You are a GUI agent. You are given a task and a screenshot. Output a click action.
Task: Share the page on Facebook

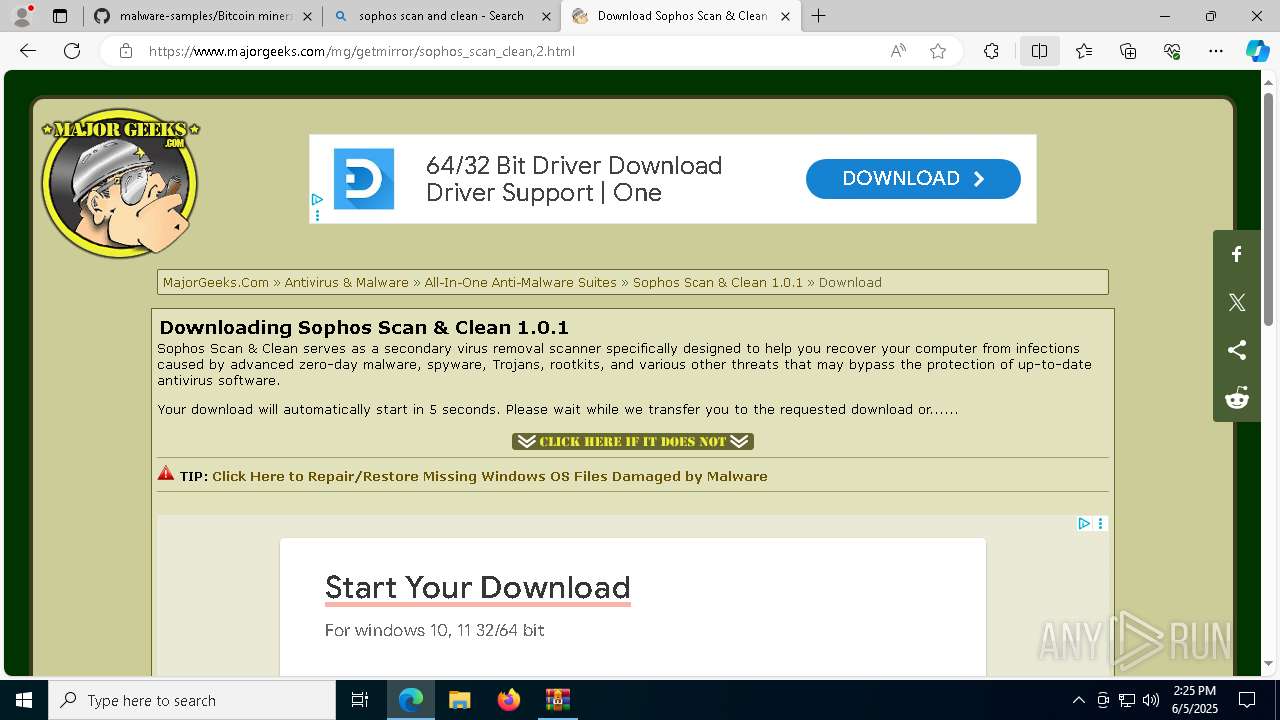(x=1237, y=254)
